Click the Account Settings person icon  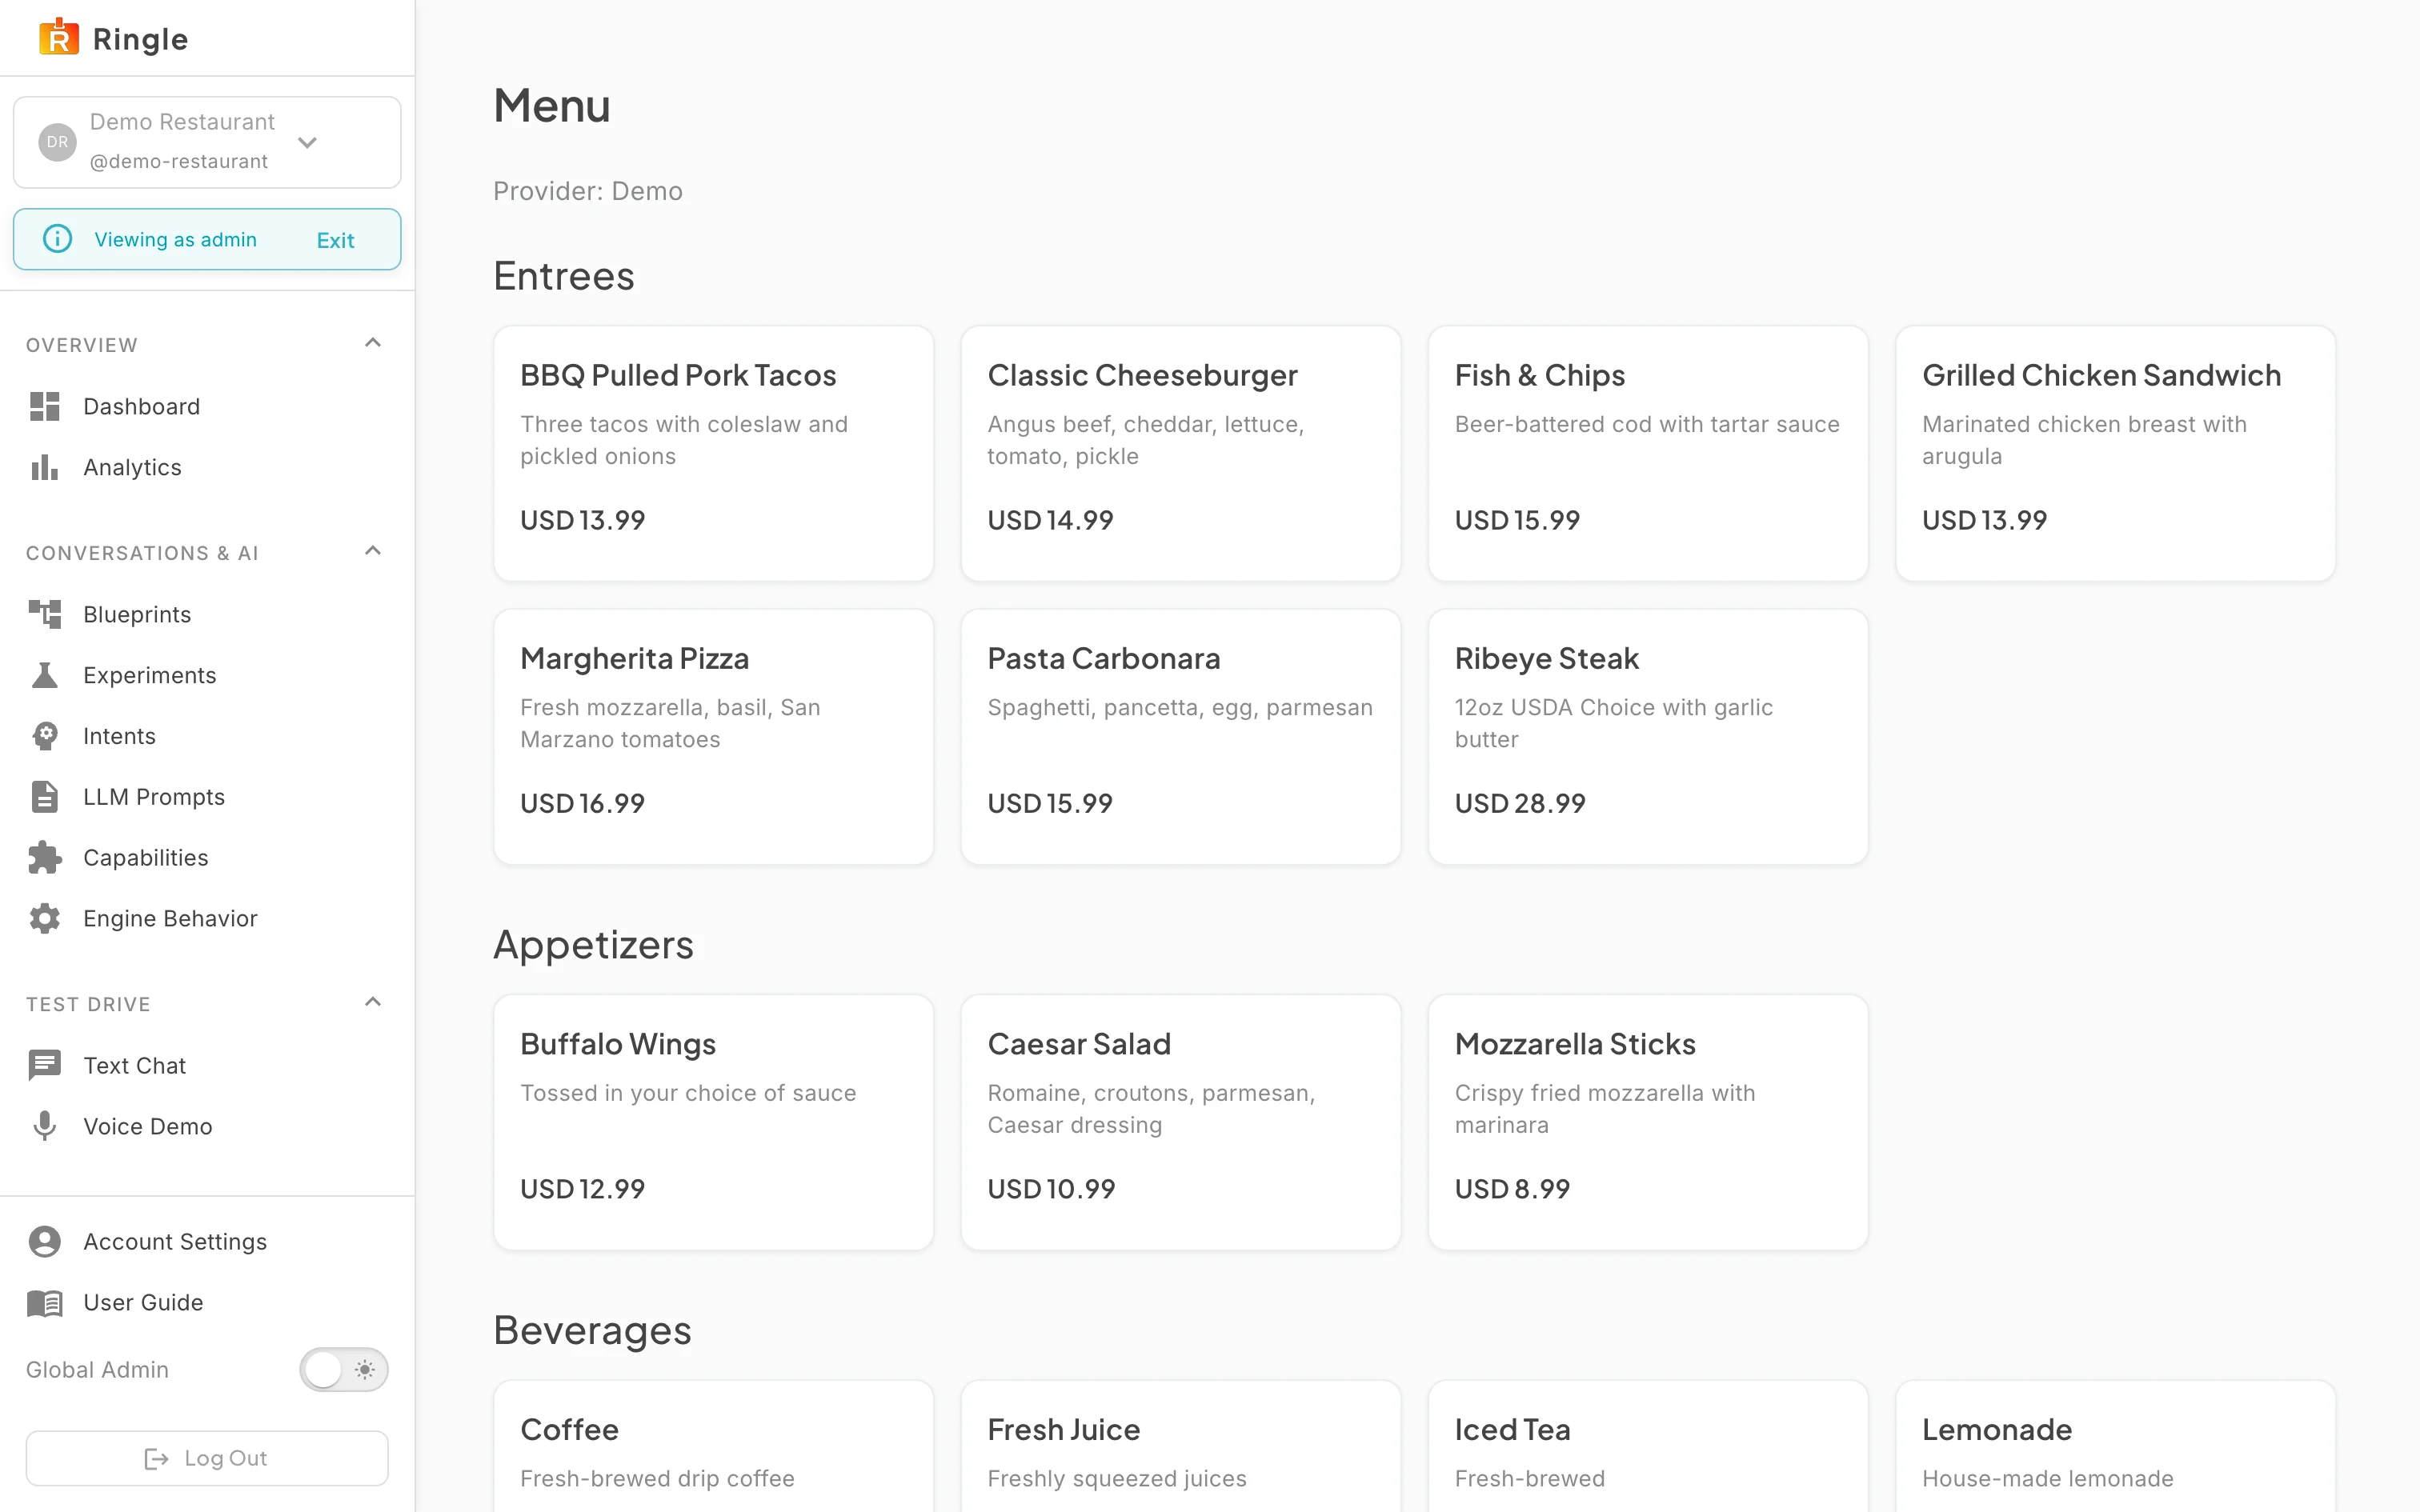45,1241
